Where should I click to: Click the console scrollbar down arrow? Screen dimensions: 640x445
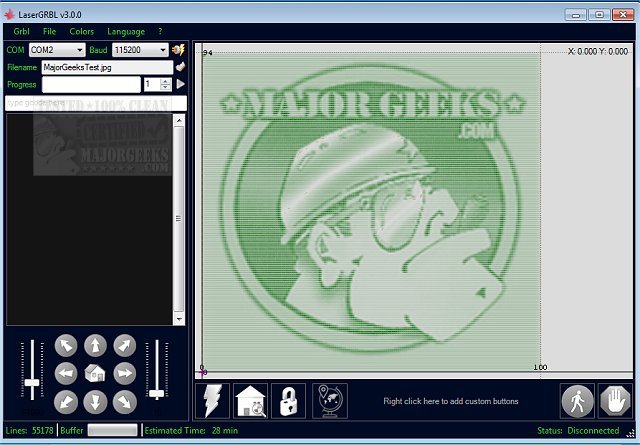[179, 319]
